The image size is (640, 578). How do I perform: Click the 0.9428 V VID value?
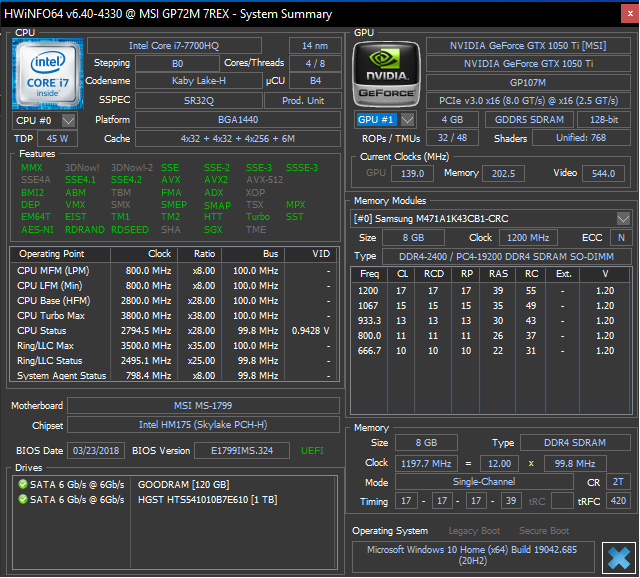tap(310, 331)
